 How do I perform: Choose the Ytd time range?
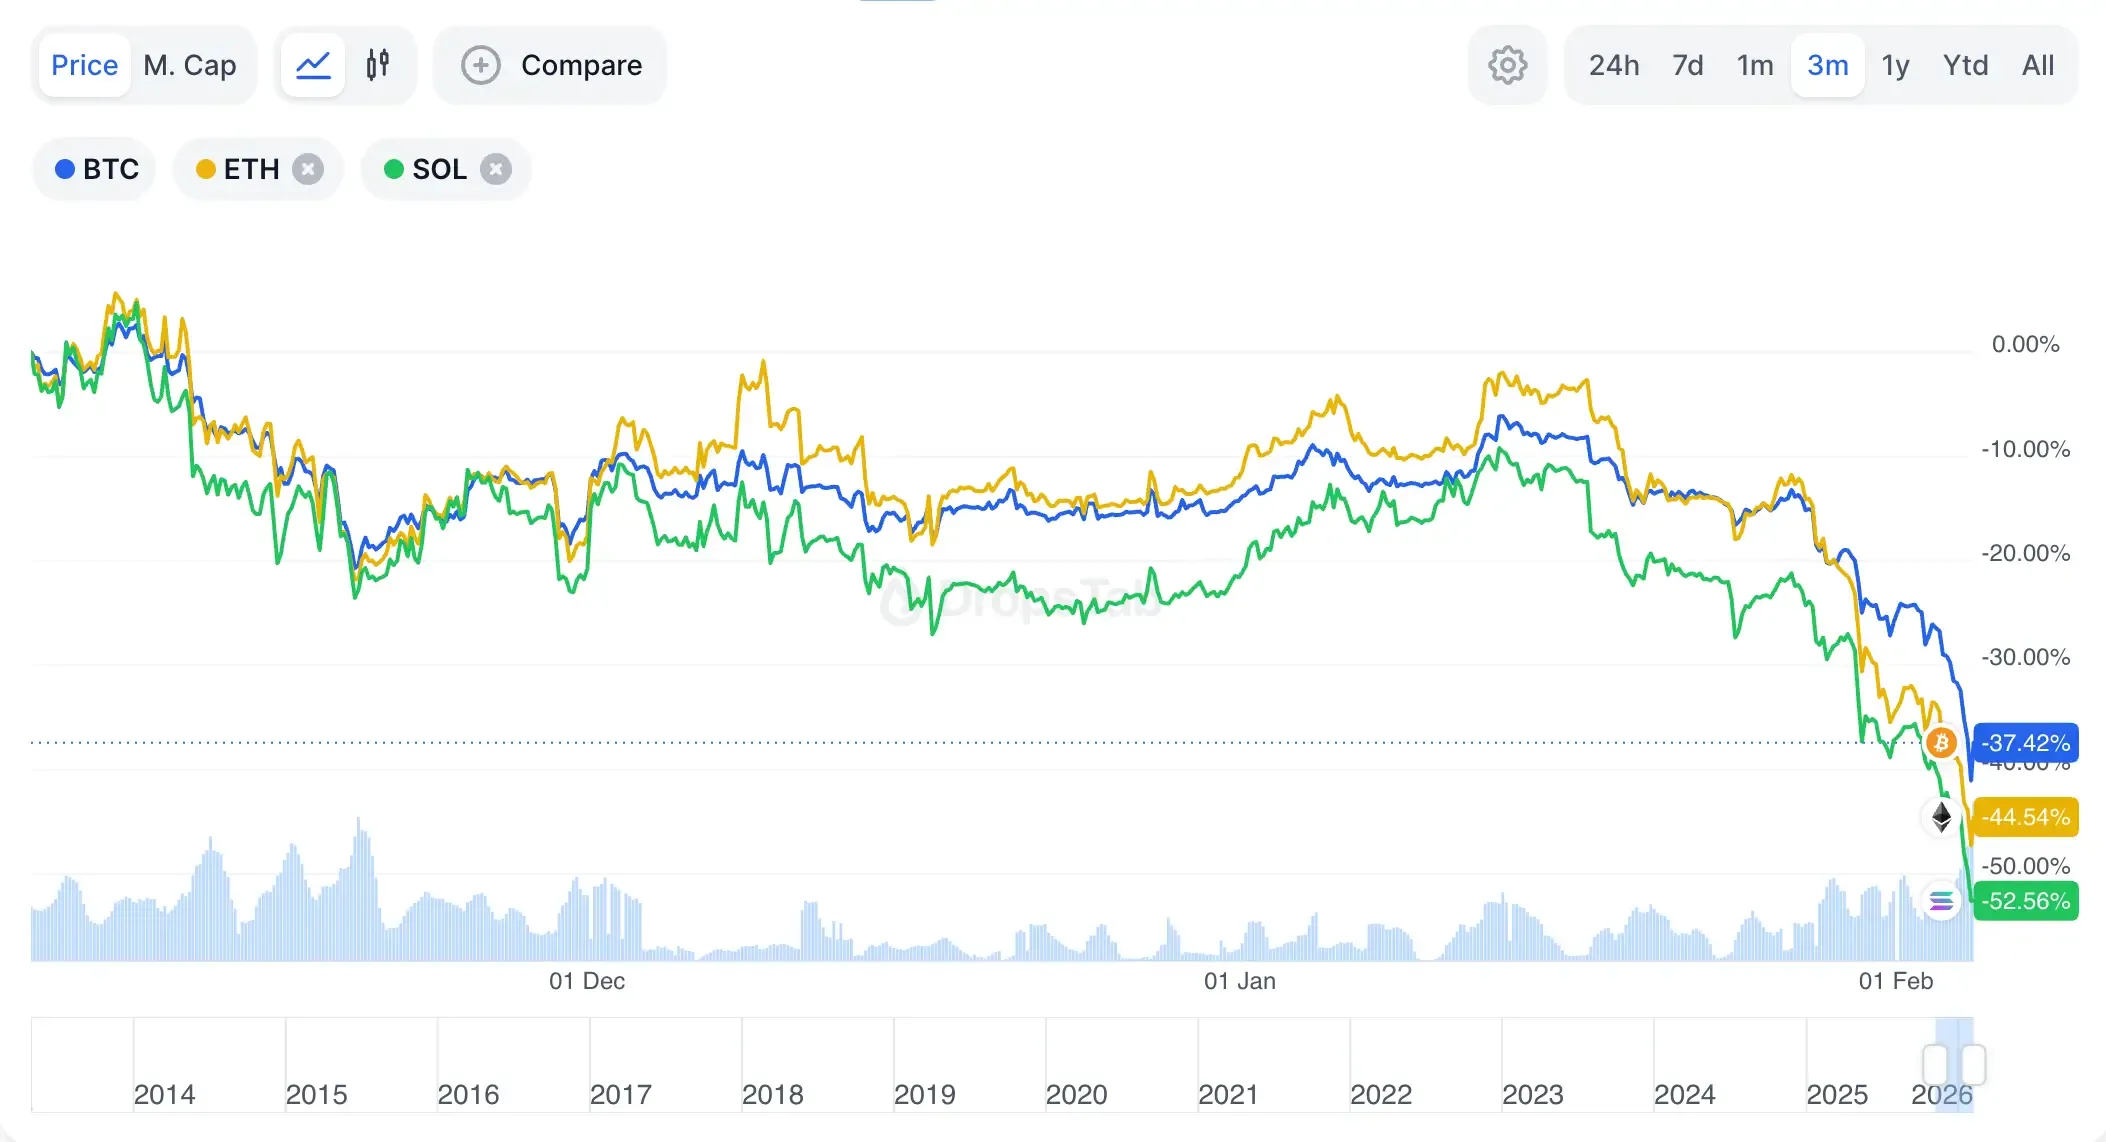pos(1965,66)
